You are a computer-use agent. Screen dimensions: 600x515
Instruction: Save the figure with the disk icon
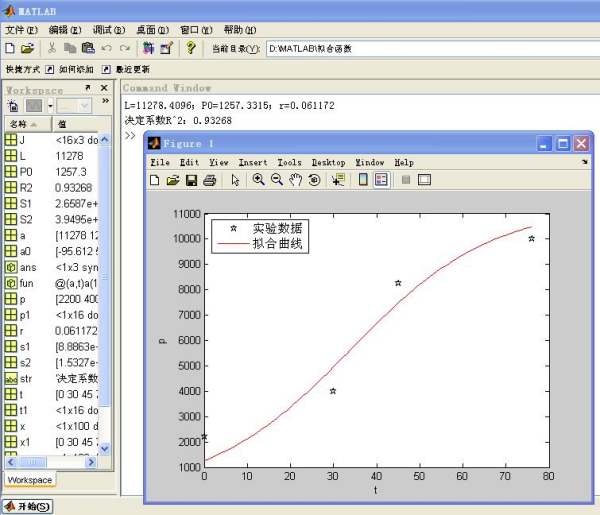190,180
